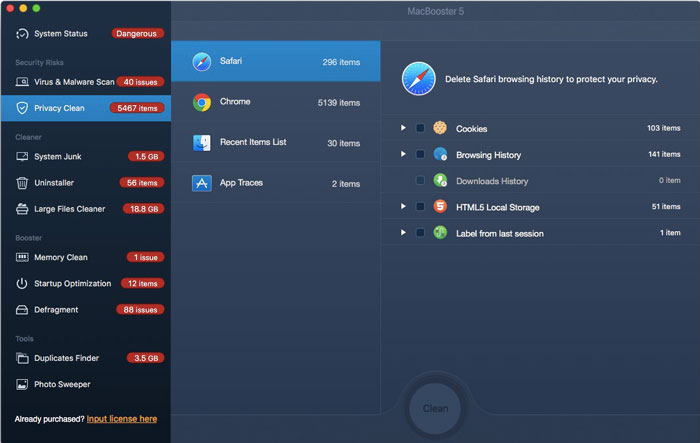Check the Cookies checkbox
The image size is (700, 443).
[420, 128]
